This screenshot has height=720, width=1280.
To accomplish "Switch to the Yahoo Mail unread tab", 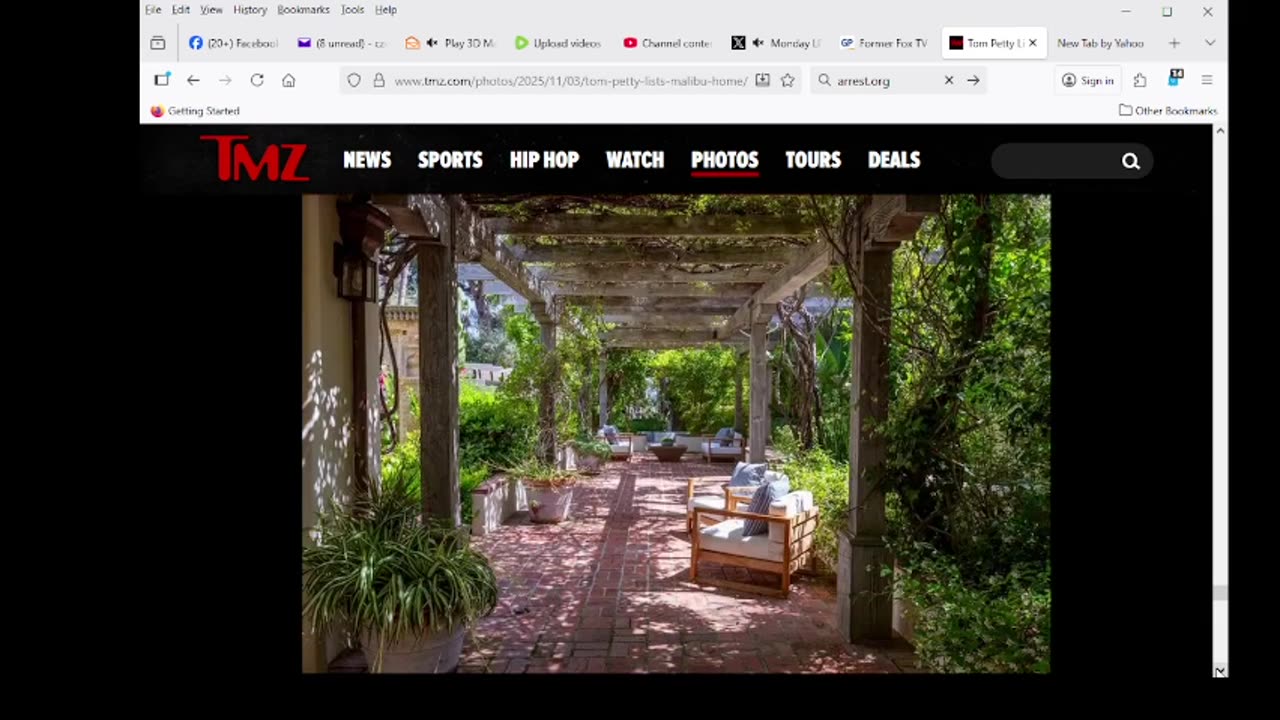I will [341, 43].
